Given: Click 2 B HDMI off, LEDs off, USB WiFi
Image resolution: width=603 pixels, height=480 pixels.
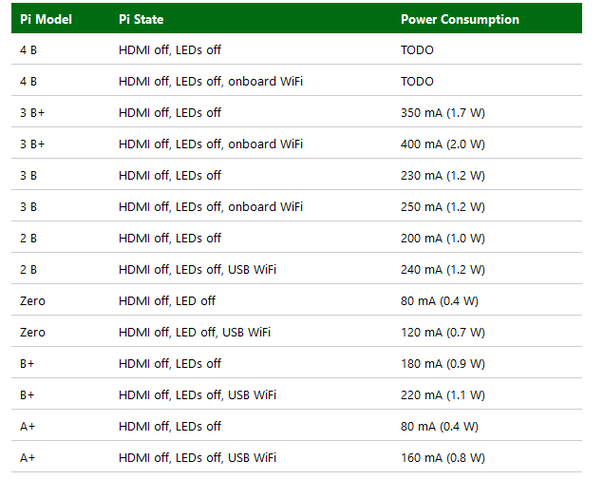Looking at the screenshot, I should [x=198, y=270].
